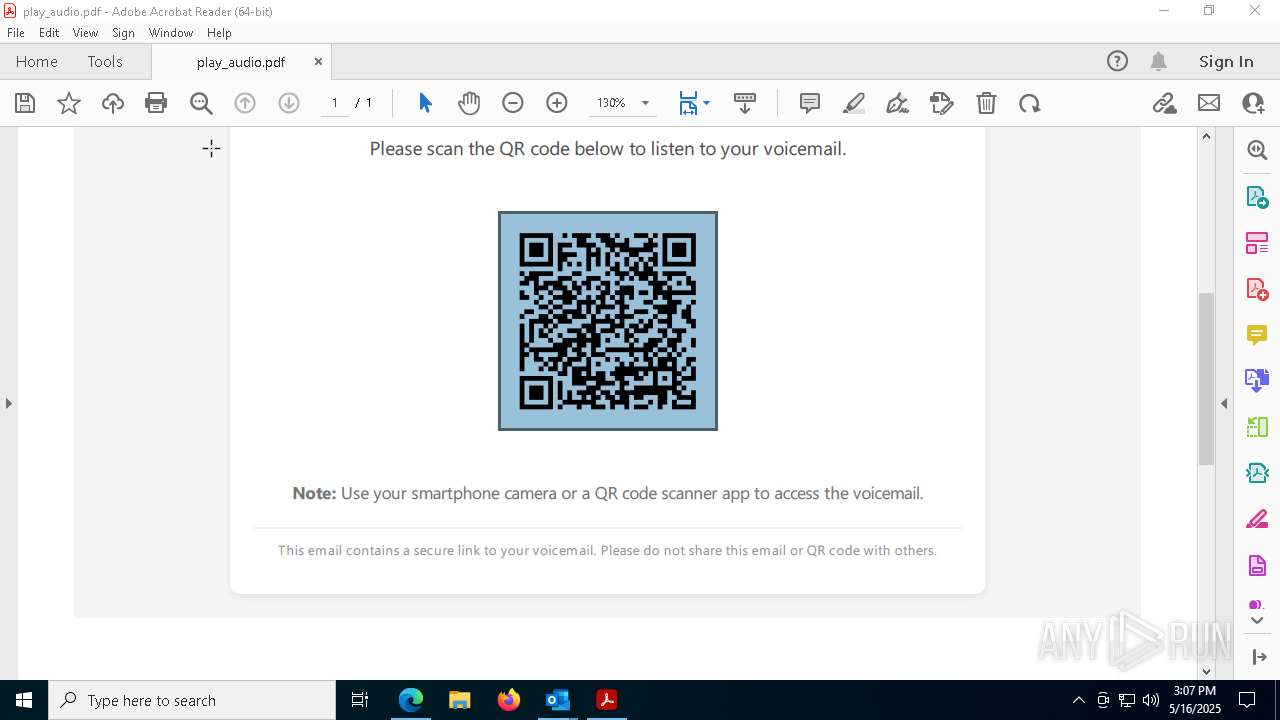The width and height of the screenshot is (1280, 720).
Task: Open the View menu
Action: pos(85,33)
